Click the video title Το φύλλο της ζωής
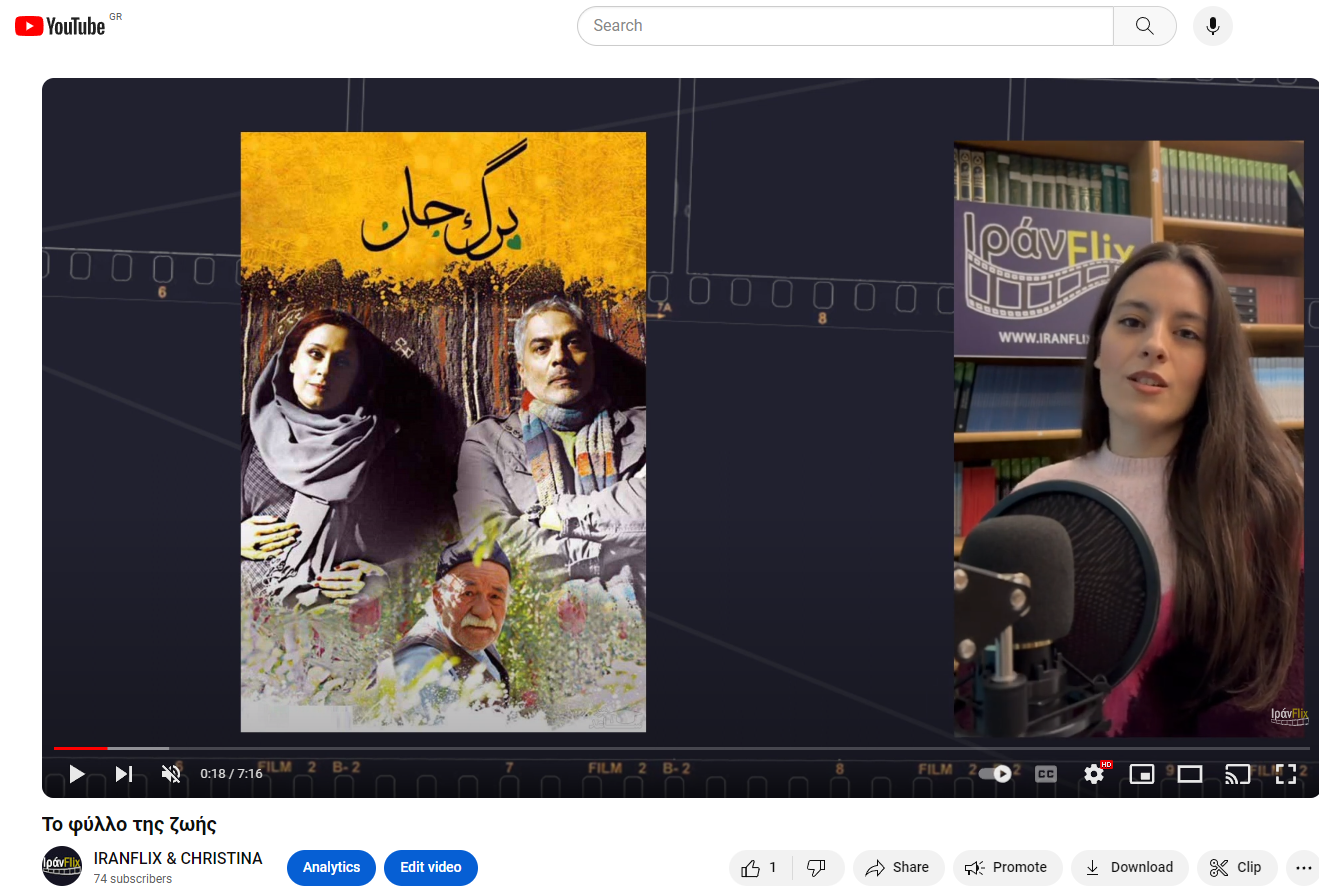 click(129, 824)
